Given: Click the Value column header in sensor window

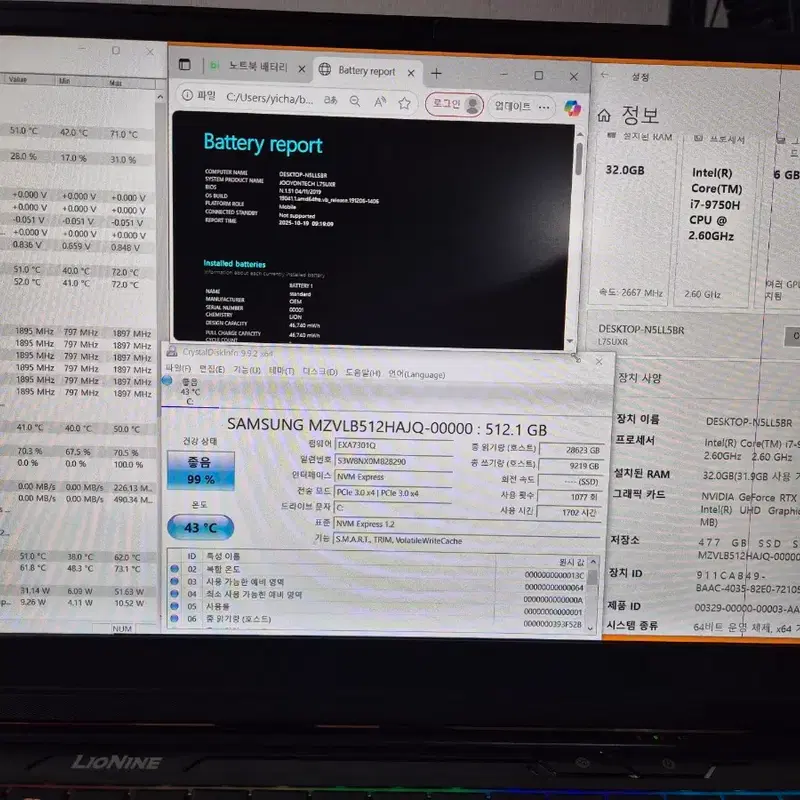Looking at the screenshot, I should [17, 79].
